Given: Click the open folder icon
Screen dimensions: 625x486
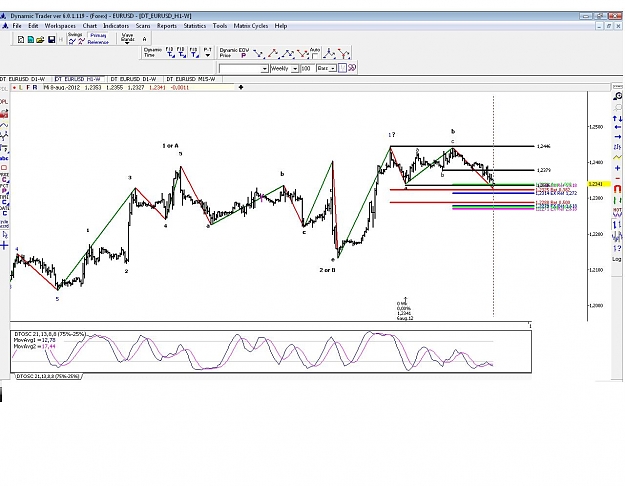Looking at the screenshot, I should pos(40,39).
